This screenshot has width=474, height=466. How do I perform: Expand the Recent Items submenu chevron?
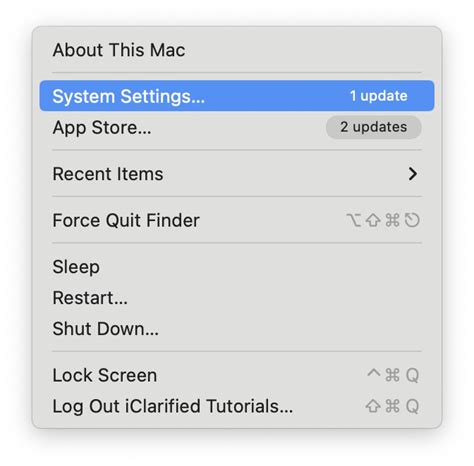(413, 174)
